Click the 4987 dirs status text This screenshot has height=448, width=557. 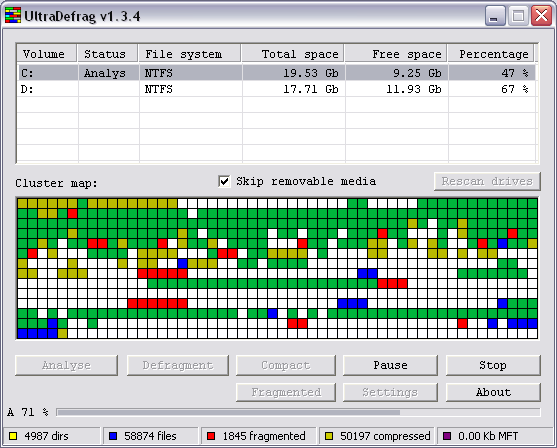point(46,436)
